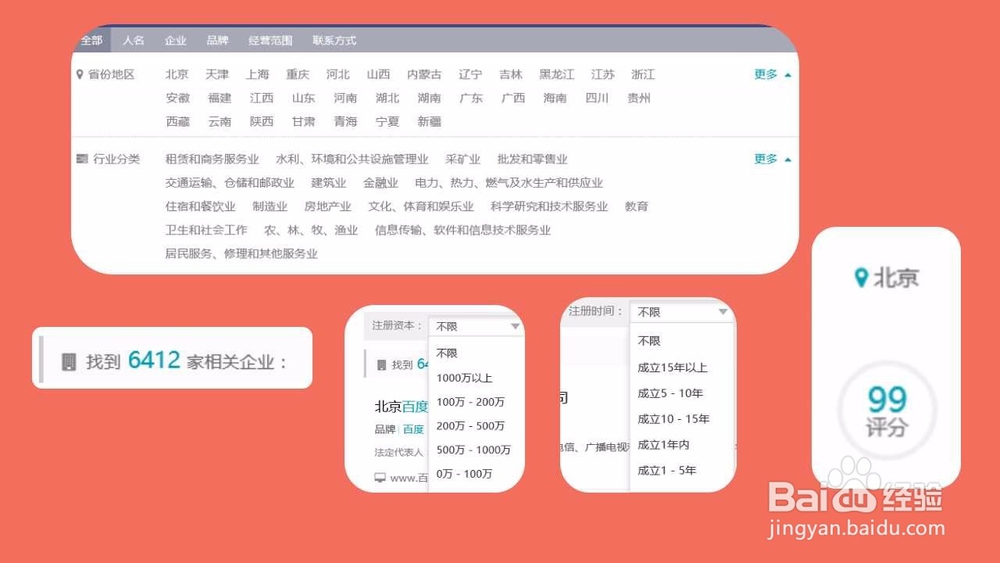Viewport: 1000px width, 563px height.
Task: Click the 99 评分 score circle
Action: 886,409
